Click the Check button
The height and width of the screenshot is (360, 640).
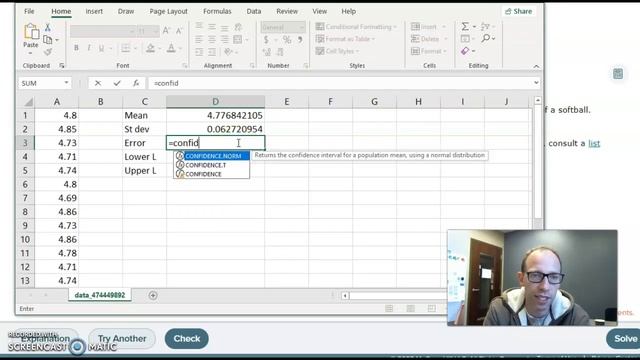pyautogui.click(x=187, y=338)
